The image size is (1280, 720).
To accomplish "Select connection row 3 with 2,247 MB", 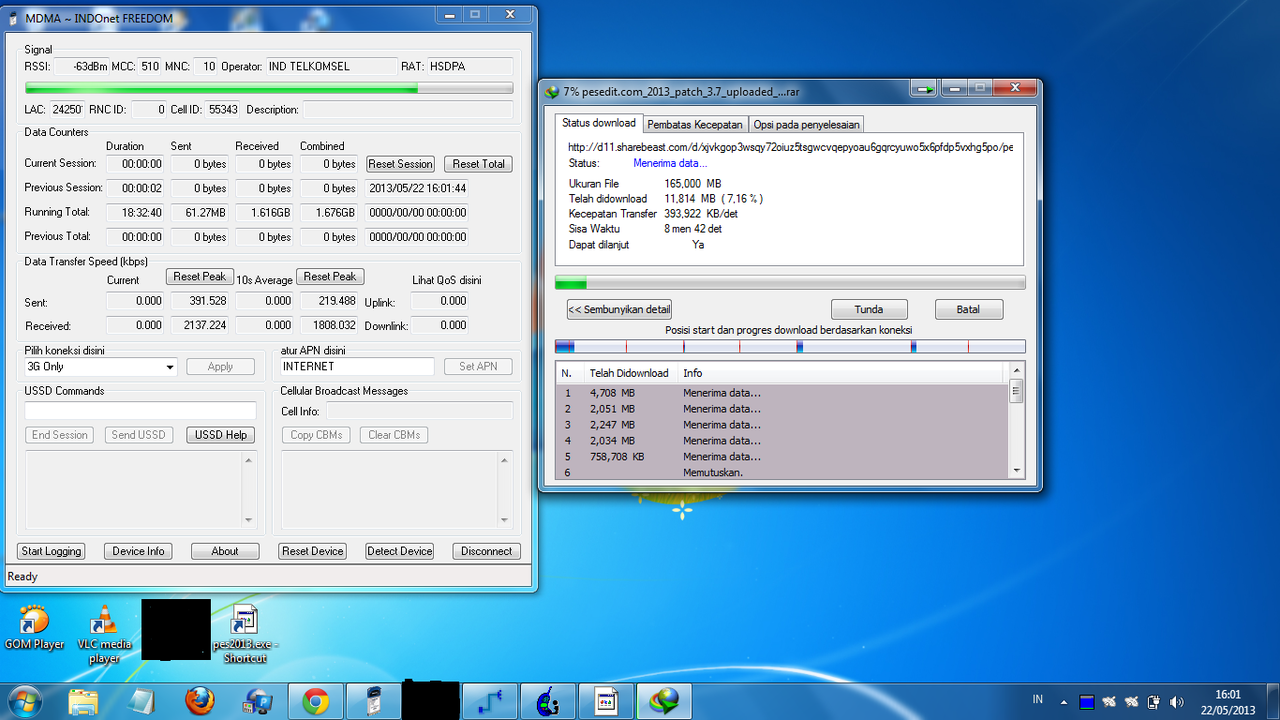I will pyautogui.click(x=782, y=425).
